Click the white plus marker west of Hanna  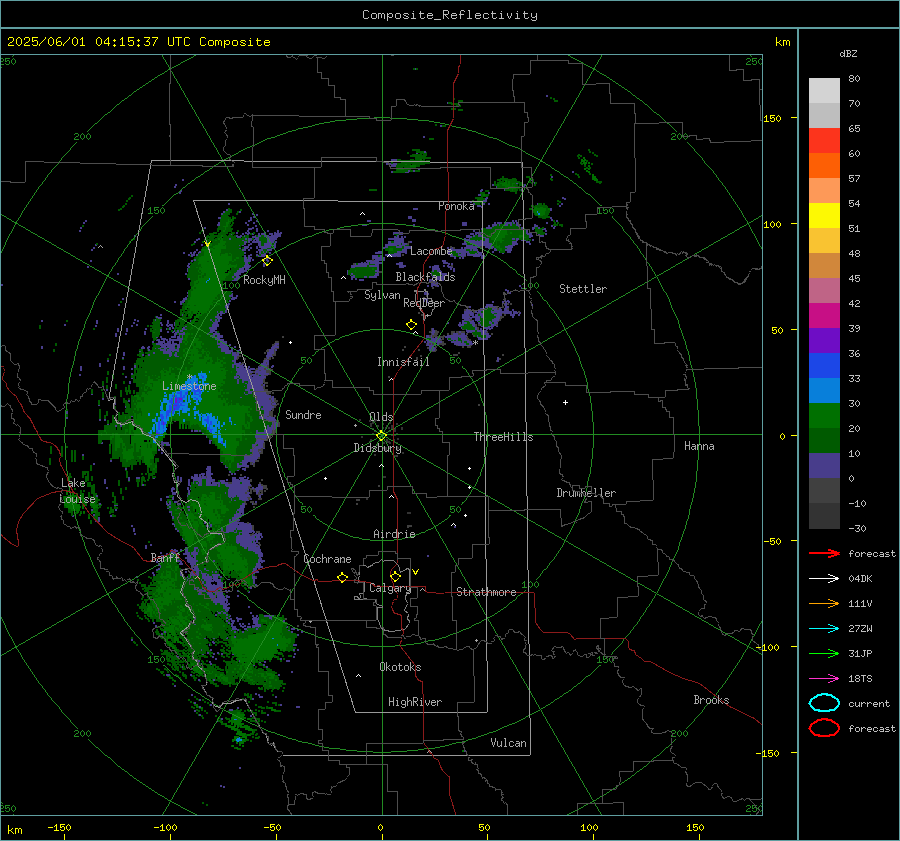(x=565, y=402)
